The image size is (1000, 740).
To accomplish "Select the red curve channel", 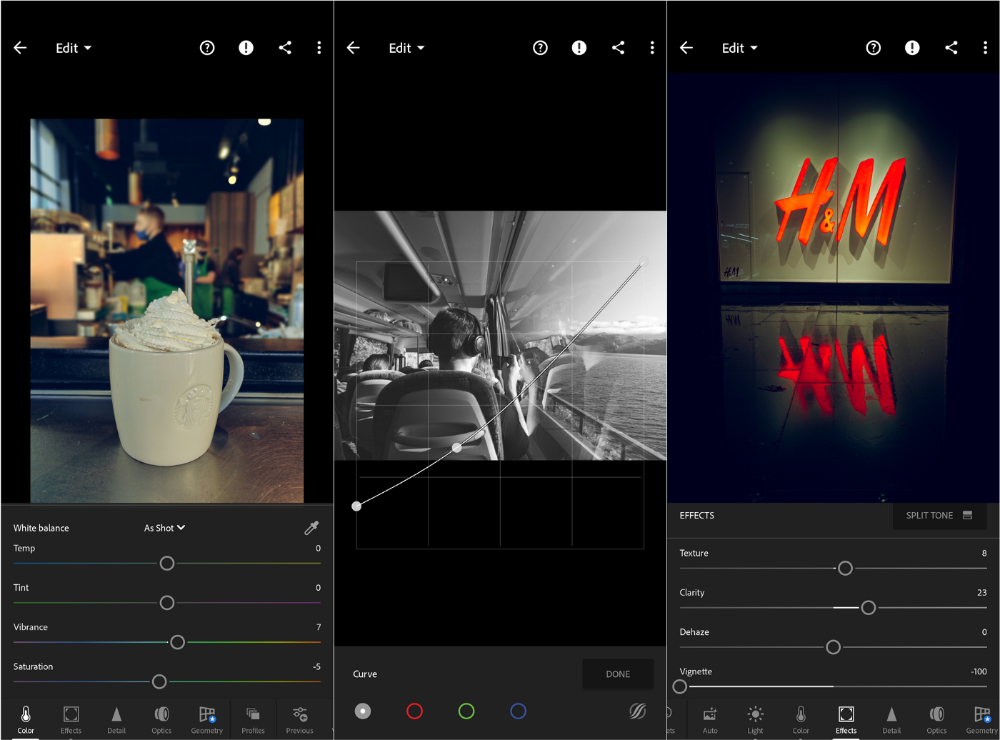I will point(415,711).
